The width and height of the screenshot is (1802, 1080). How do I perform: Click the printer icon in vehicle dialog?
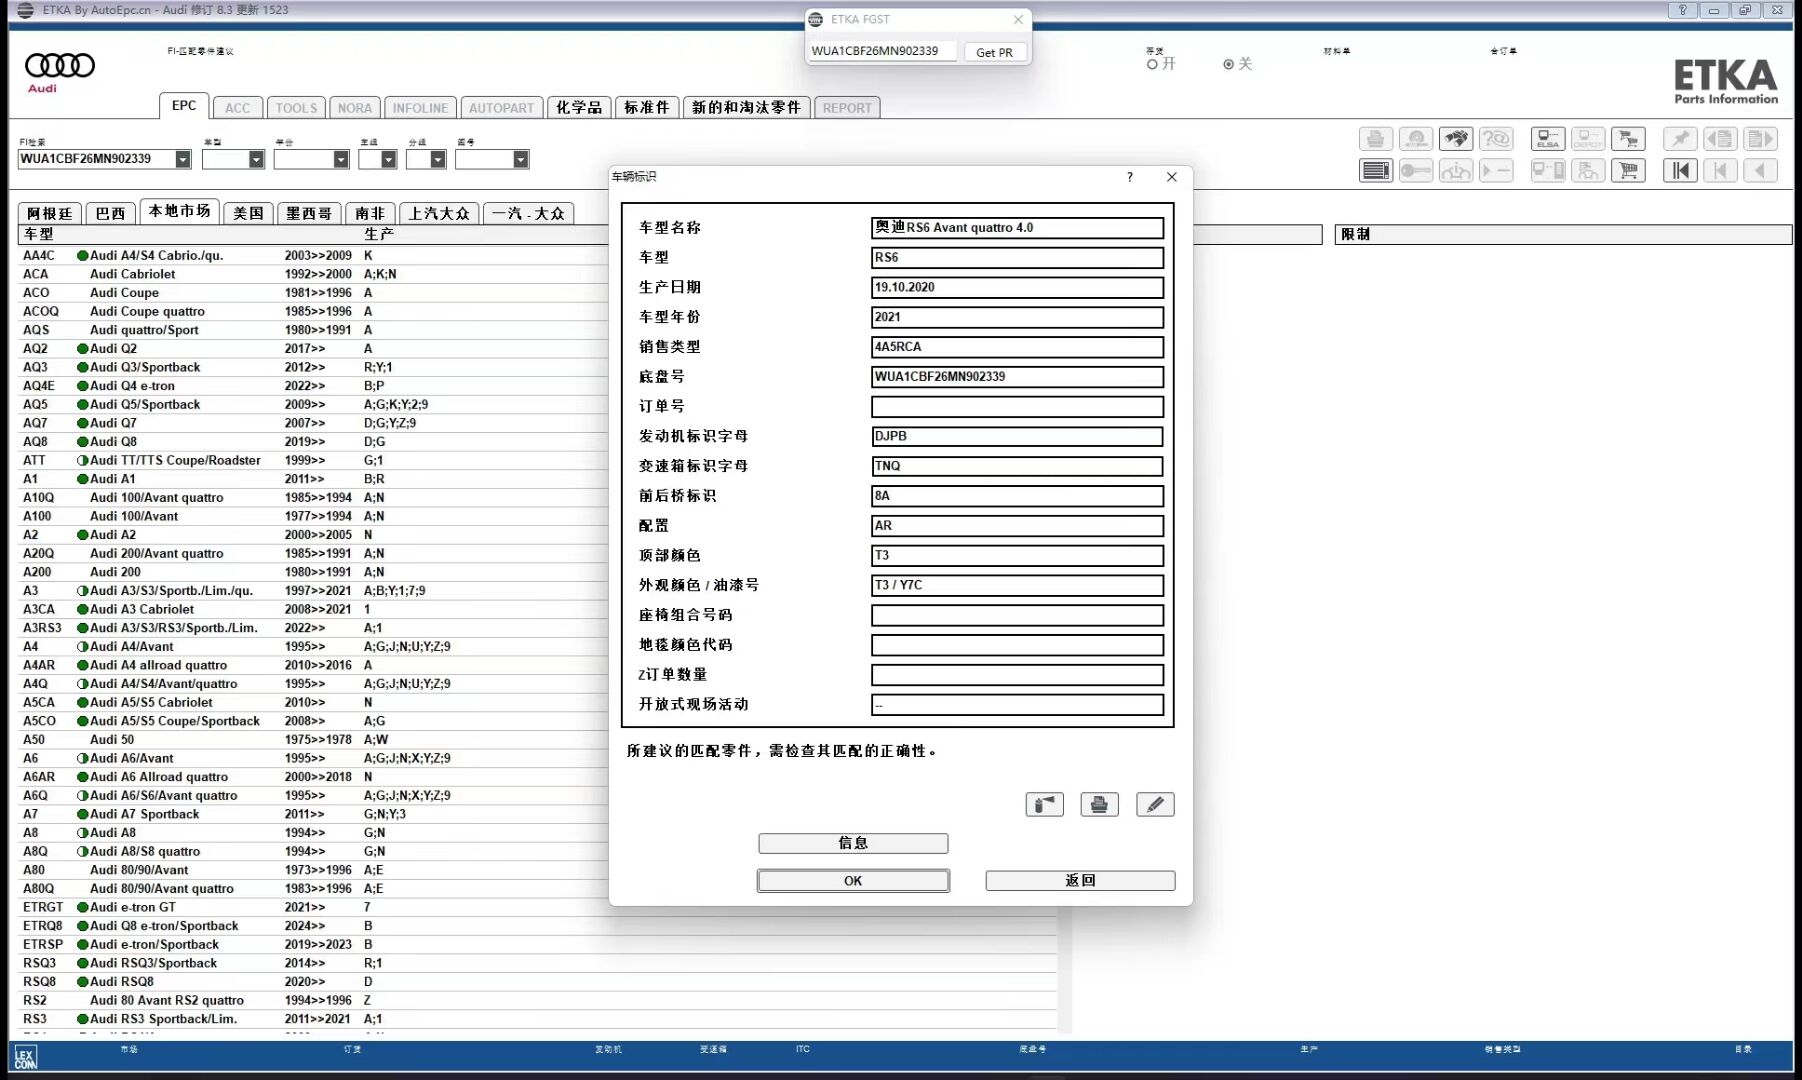[x=1099, y=804]
